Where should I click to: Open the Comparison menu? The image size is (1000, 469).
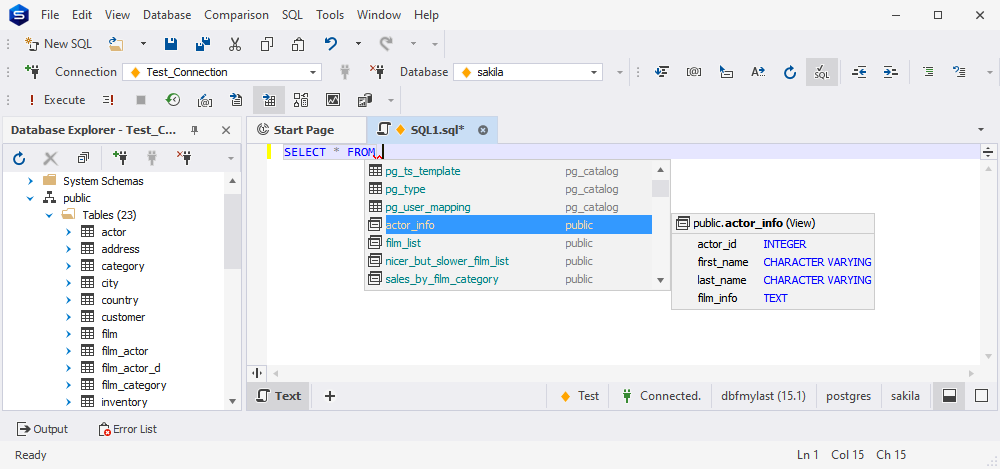(236, 15)
